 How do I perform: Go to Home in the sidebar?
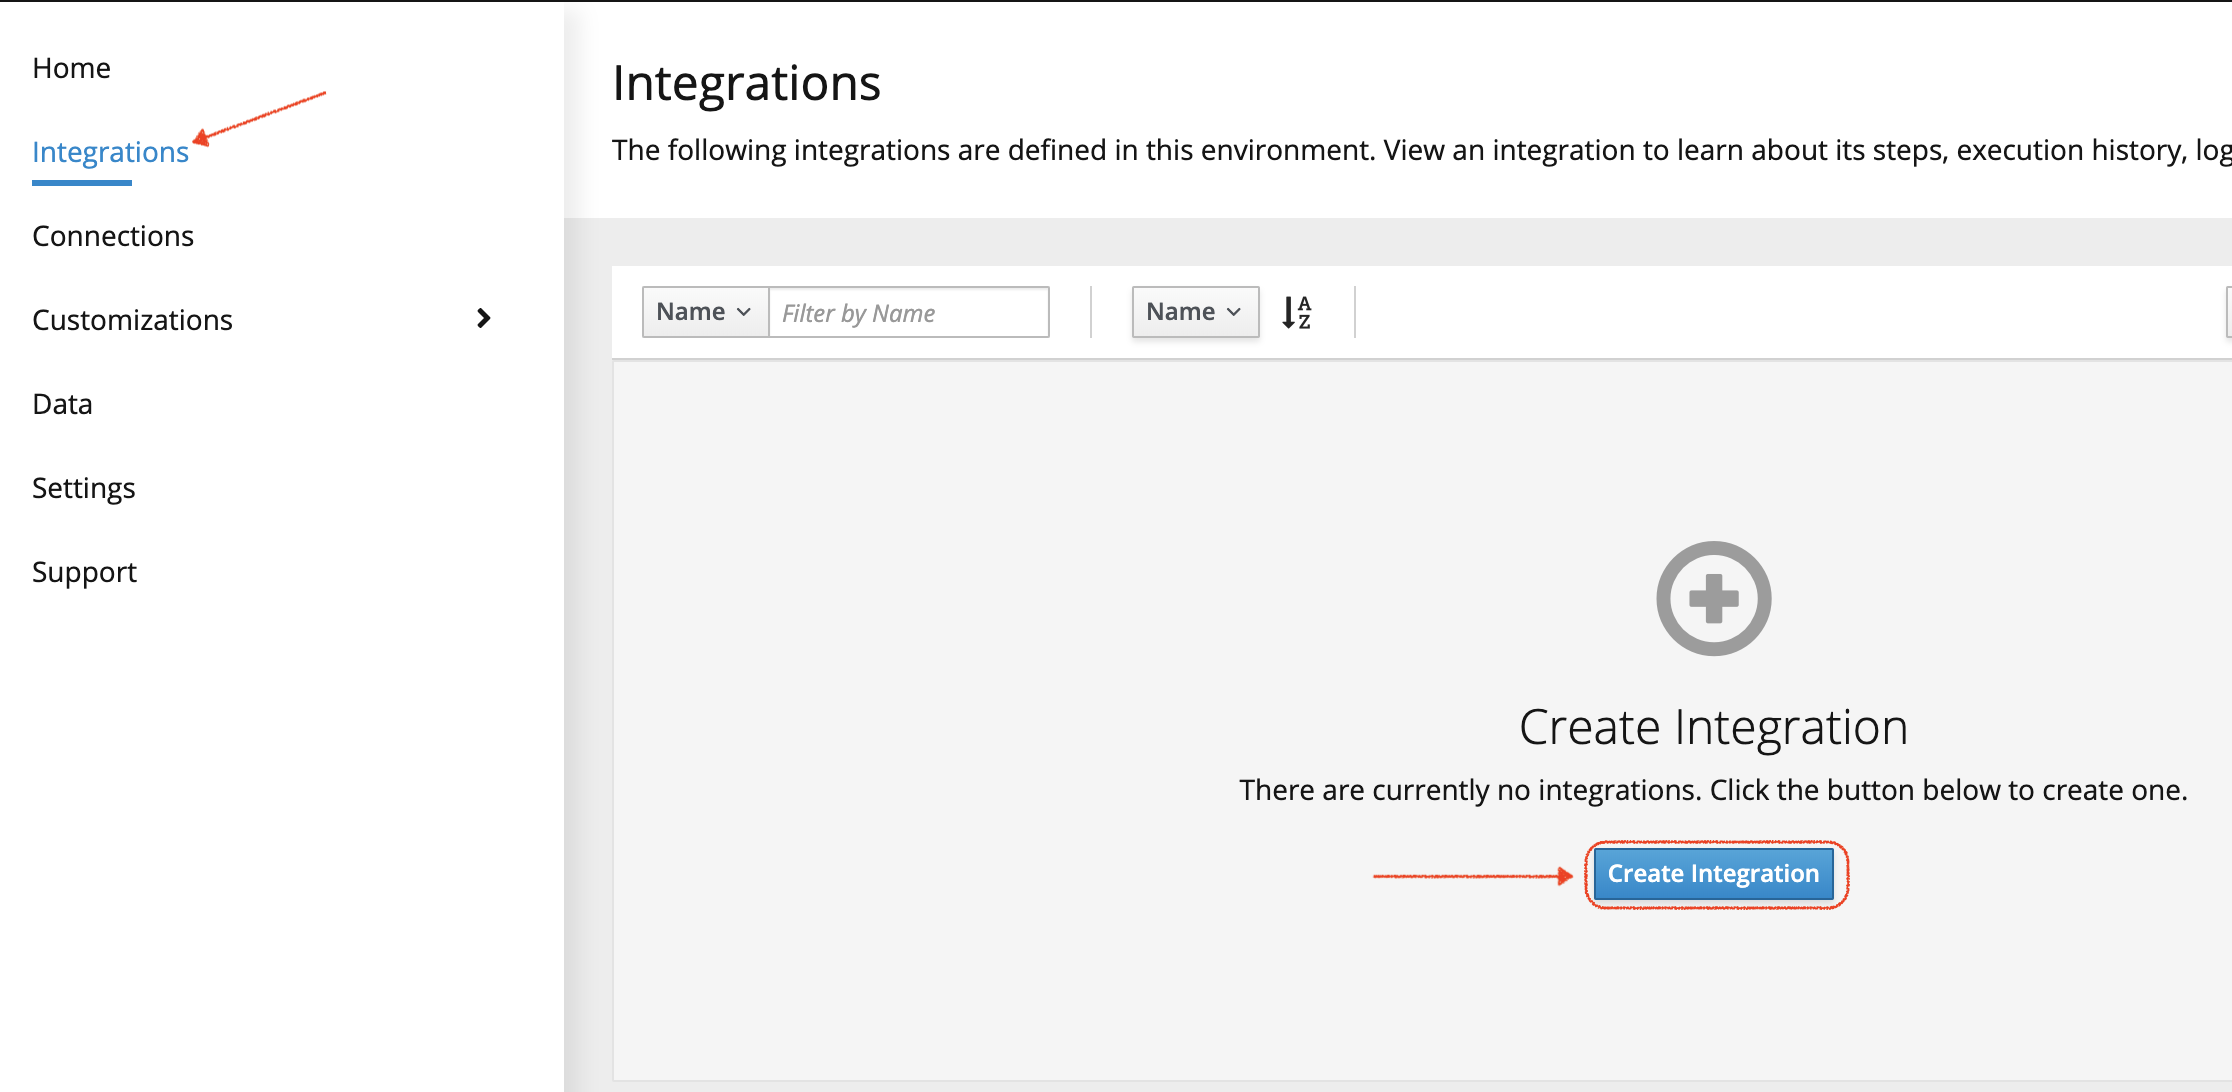coord(71,68)
